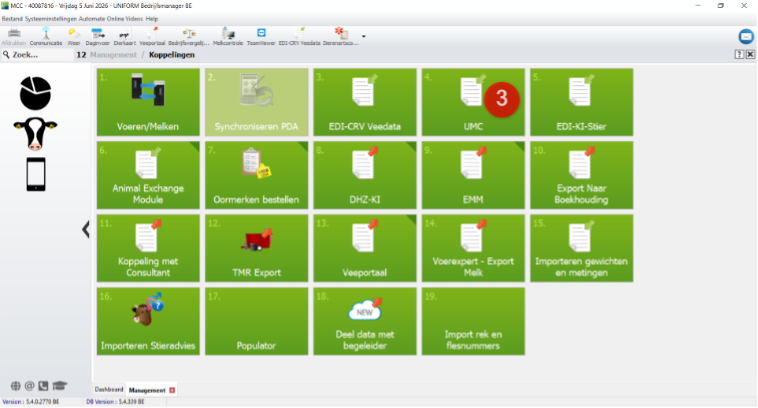Open the Melkcontrole toolbar icon

(x=228, y=37)
